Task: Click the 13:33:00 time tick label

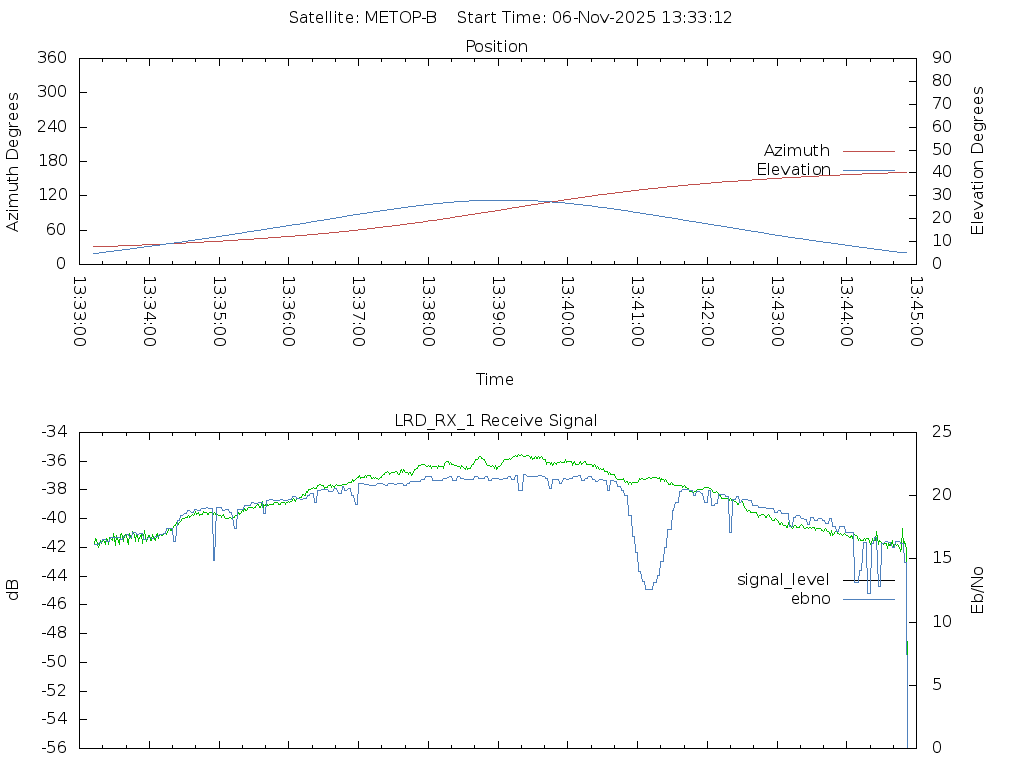Action: pyautogui.click(x=79, y=311)
